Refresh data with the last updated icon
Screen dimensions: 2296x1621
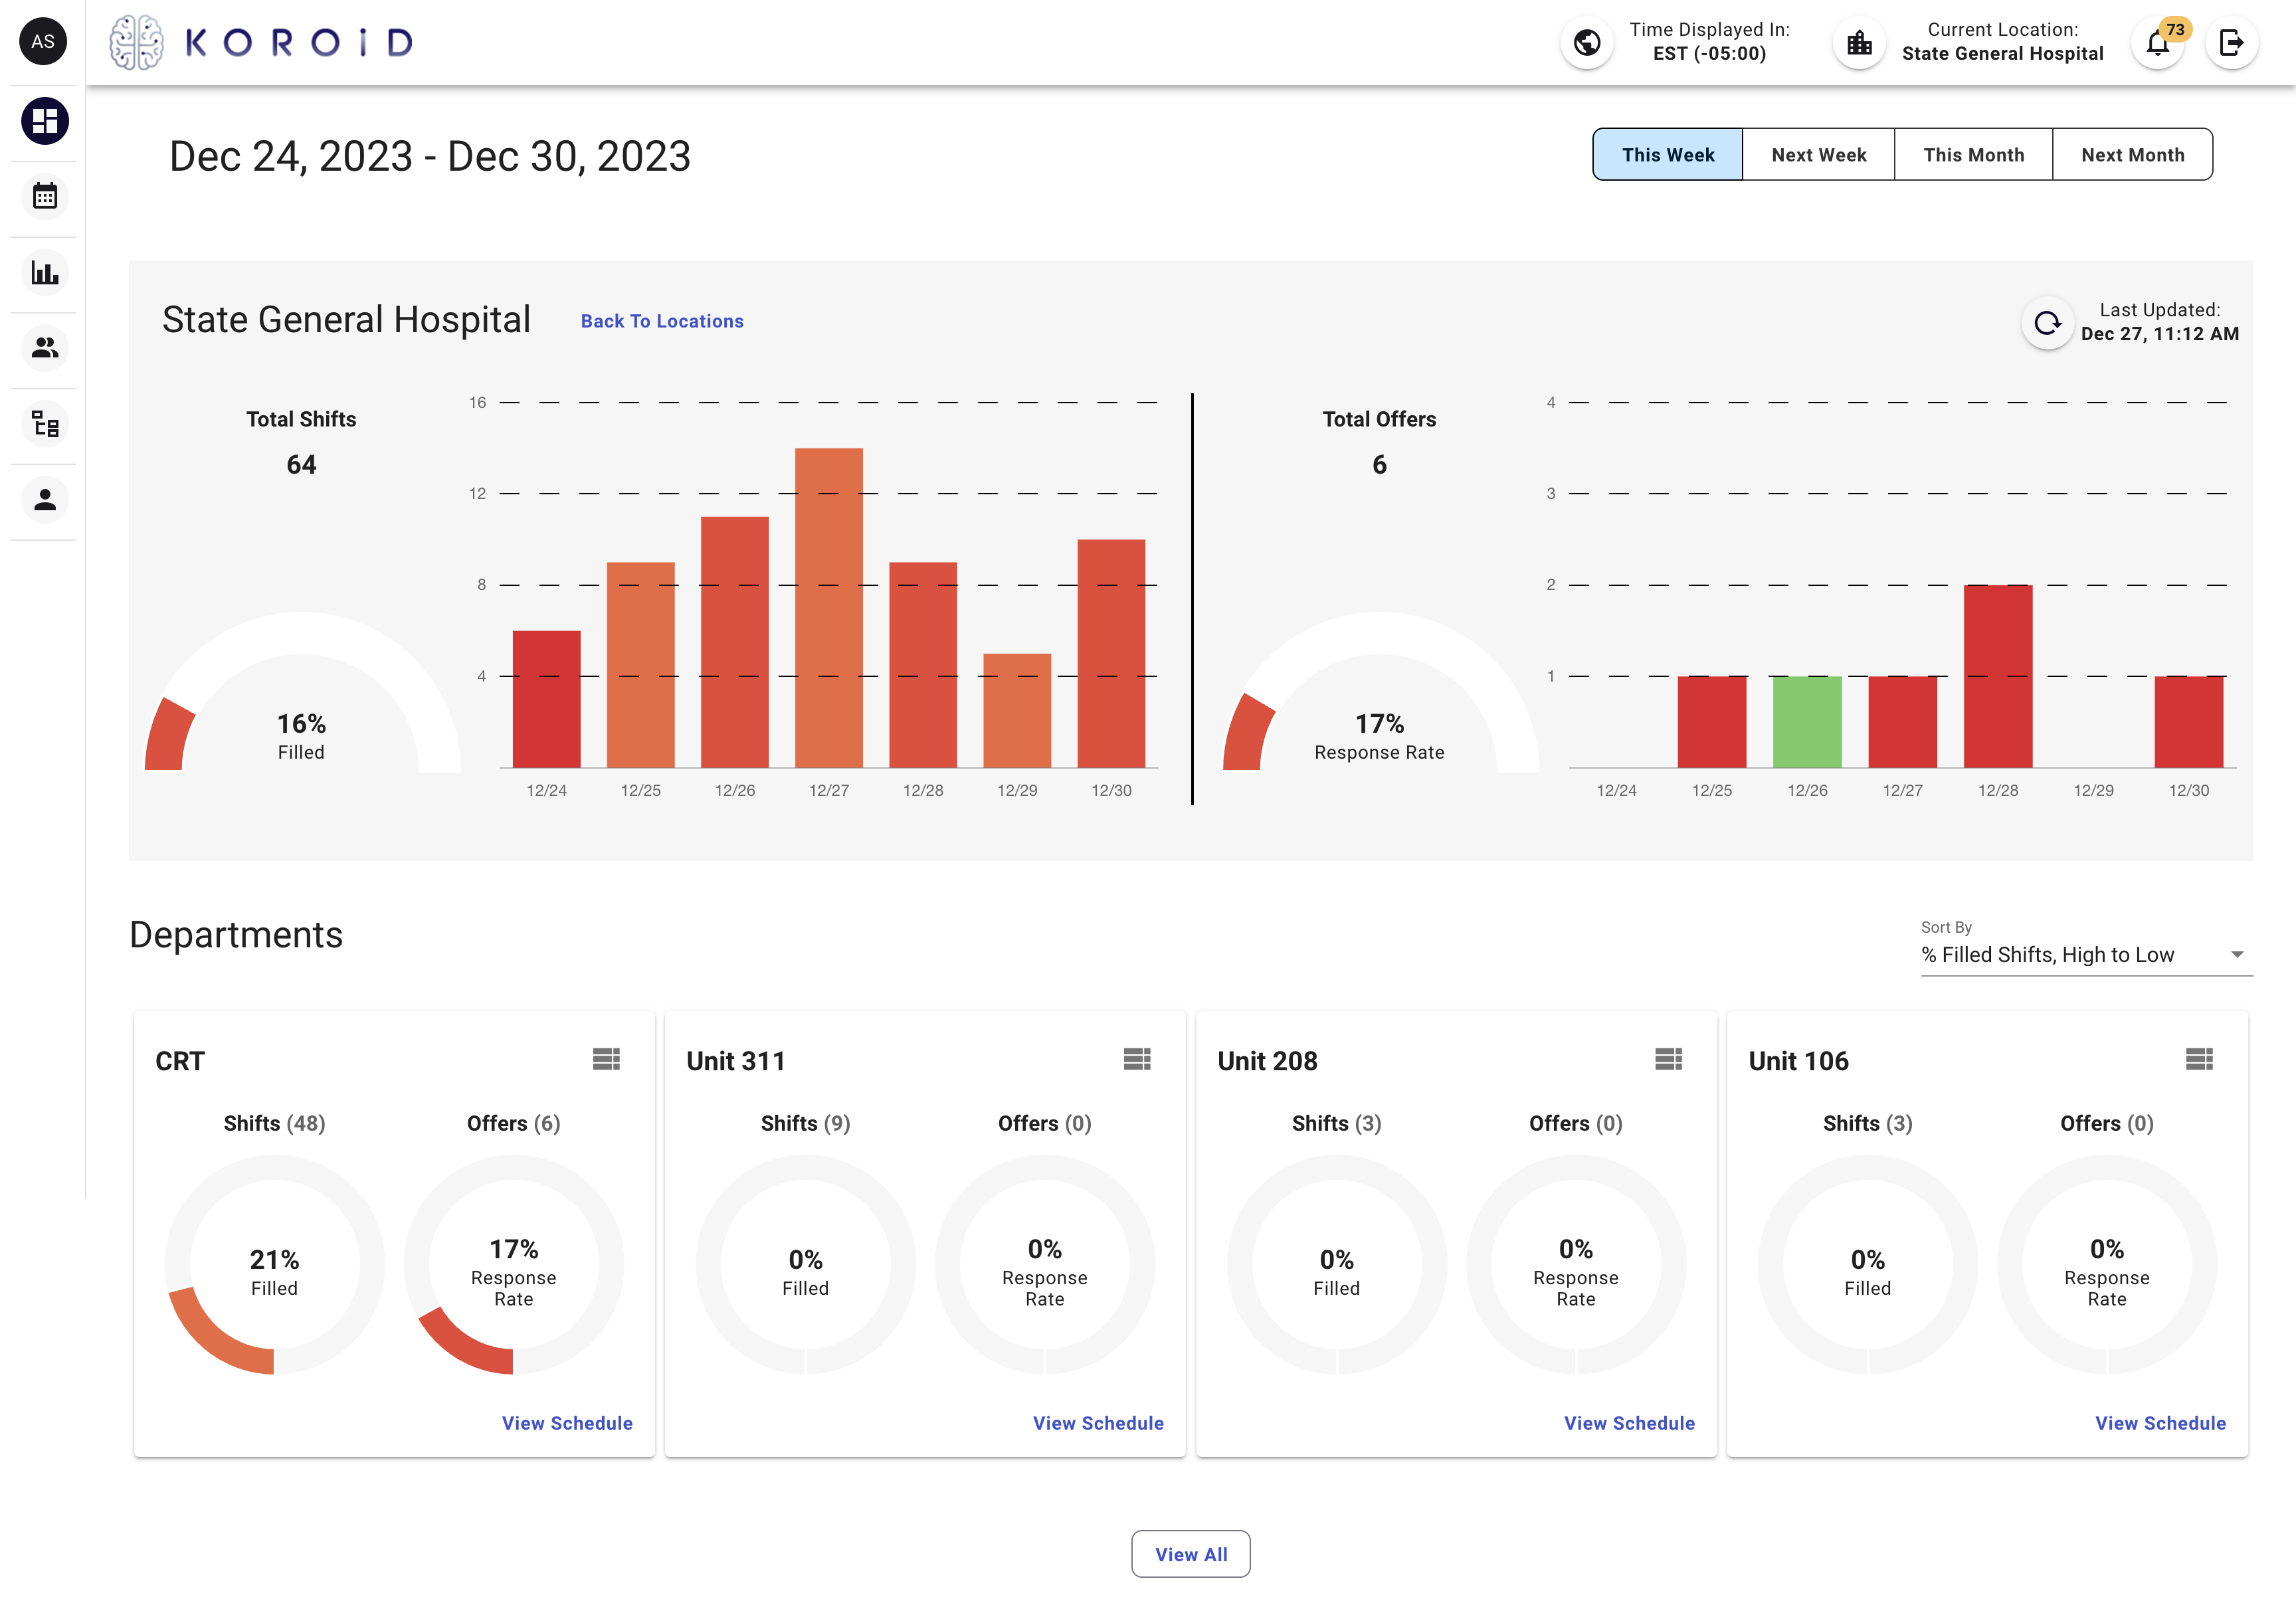2047,324
